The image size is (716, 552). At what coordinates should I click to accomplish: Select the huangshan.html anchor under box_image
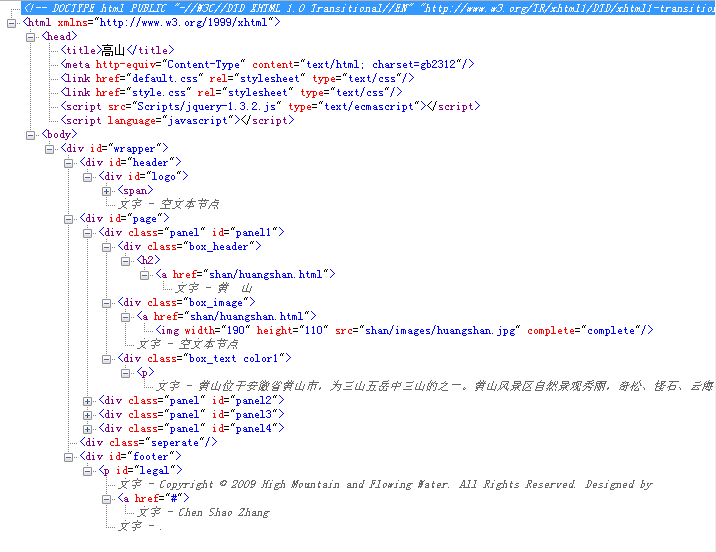point(226,316)
